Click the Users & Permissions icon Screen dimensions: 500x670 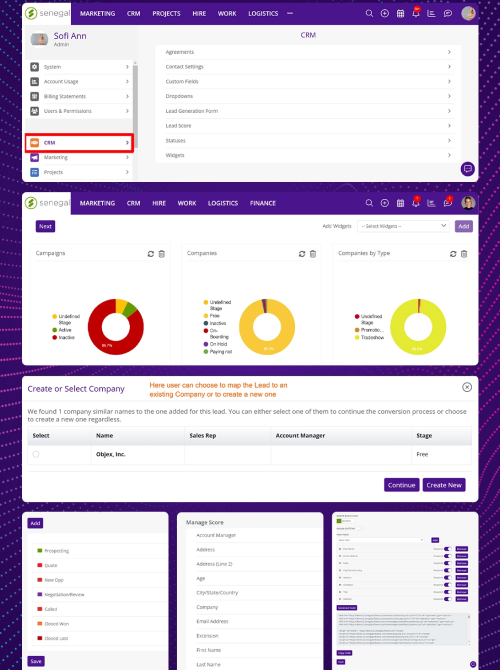coord(35,111)
